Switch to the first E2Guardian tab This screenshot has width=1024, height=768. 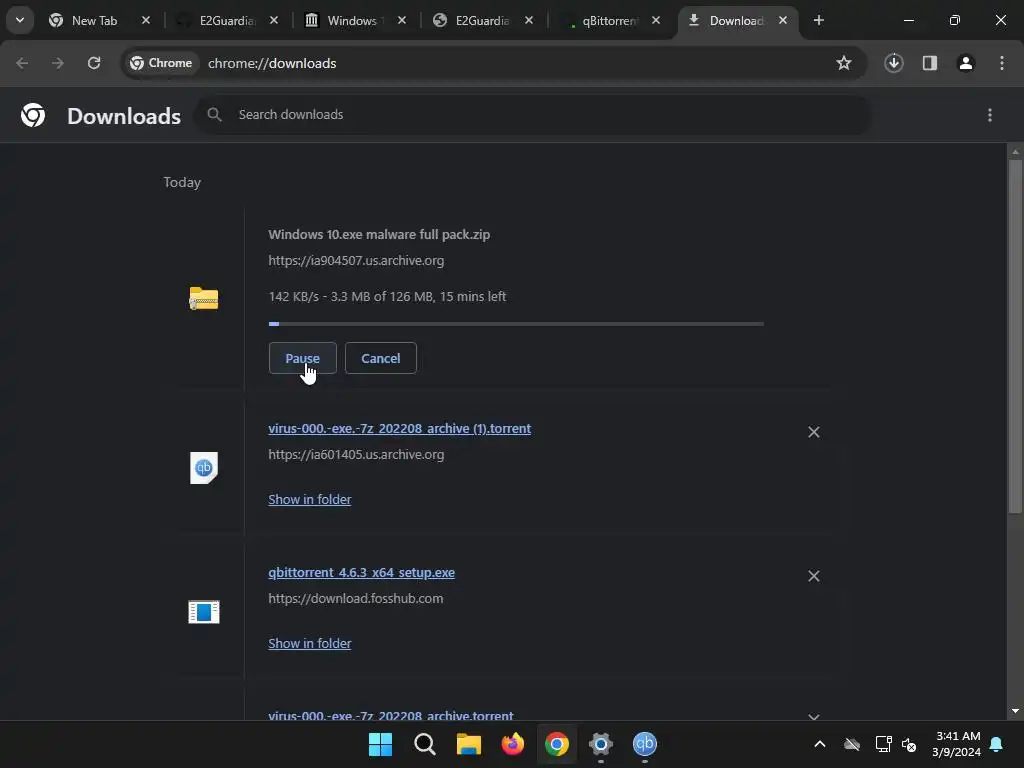point(227,20)
